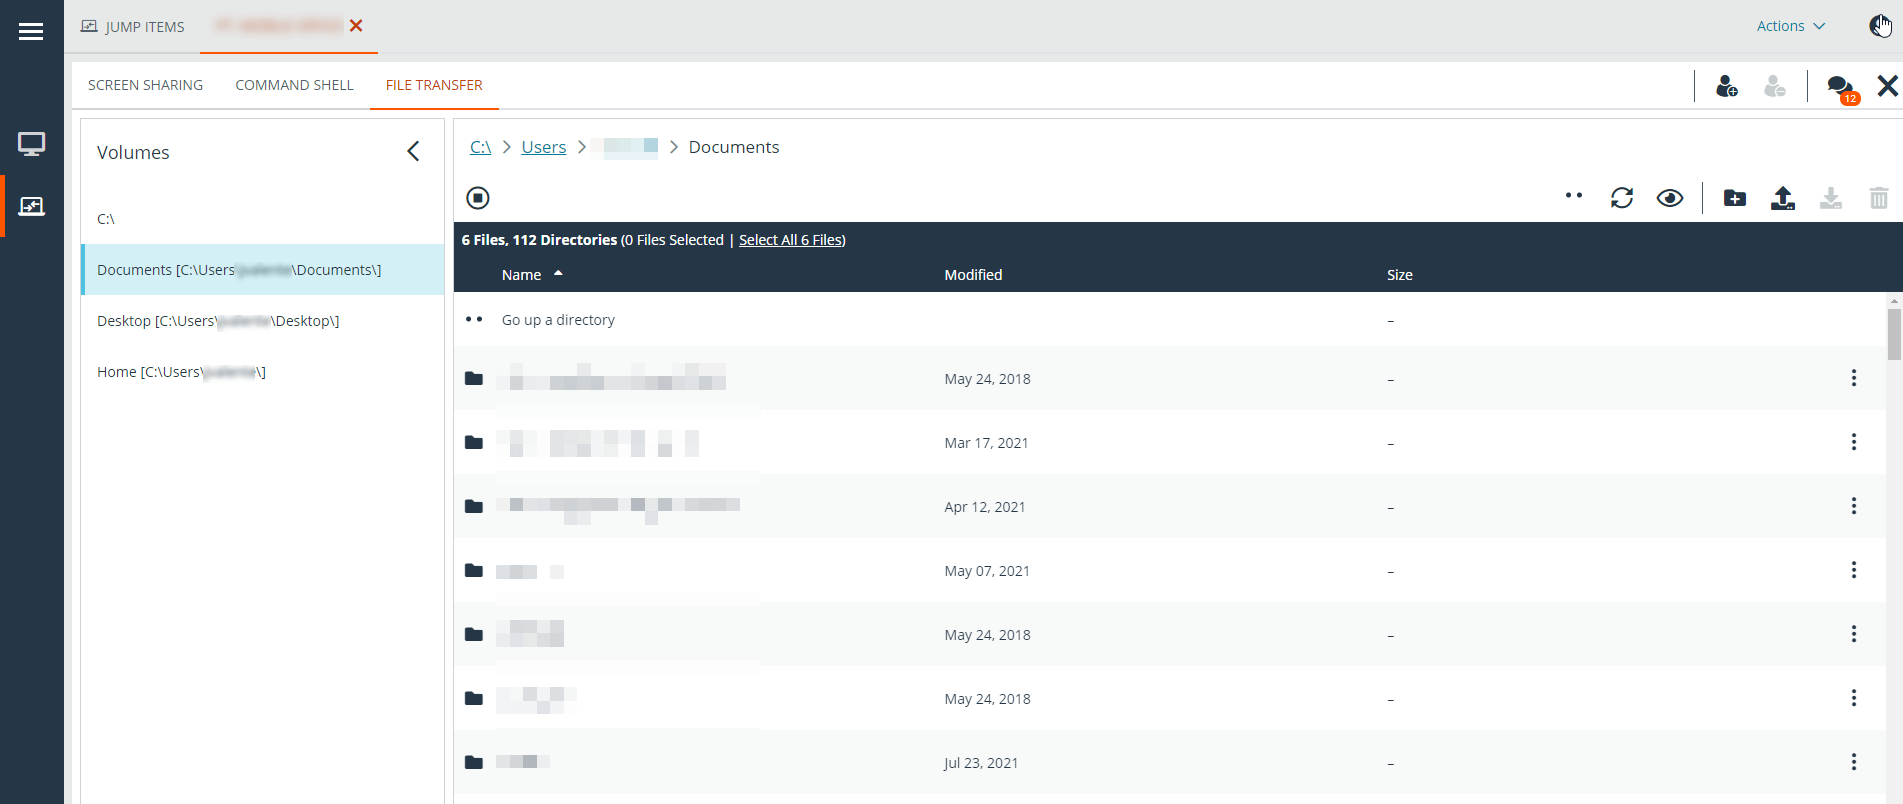
Task: Click the stop transfer icon
Action: 478,198
